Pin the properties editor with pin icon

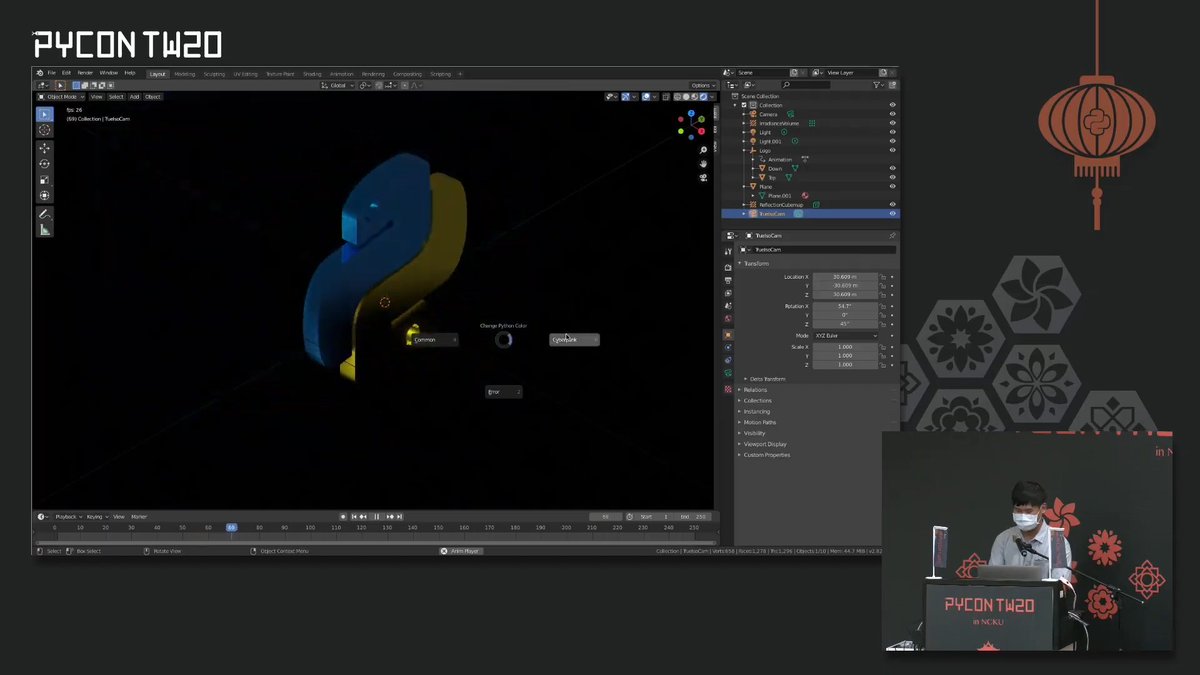[892, 236]
